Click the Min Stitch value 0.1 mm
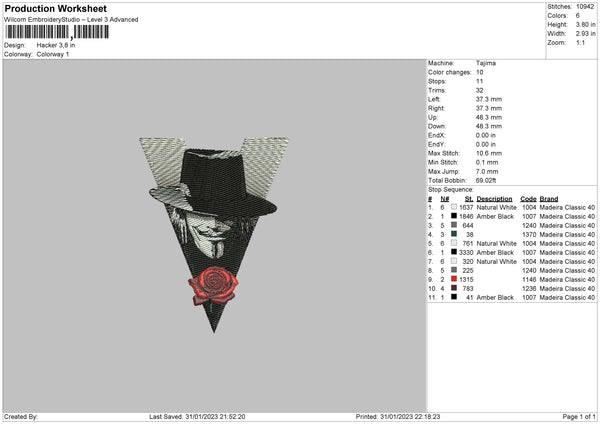600x424 pixels. (487, 162)
